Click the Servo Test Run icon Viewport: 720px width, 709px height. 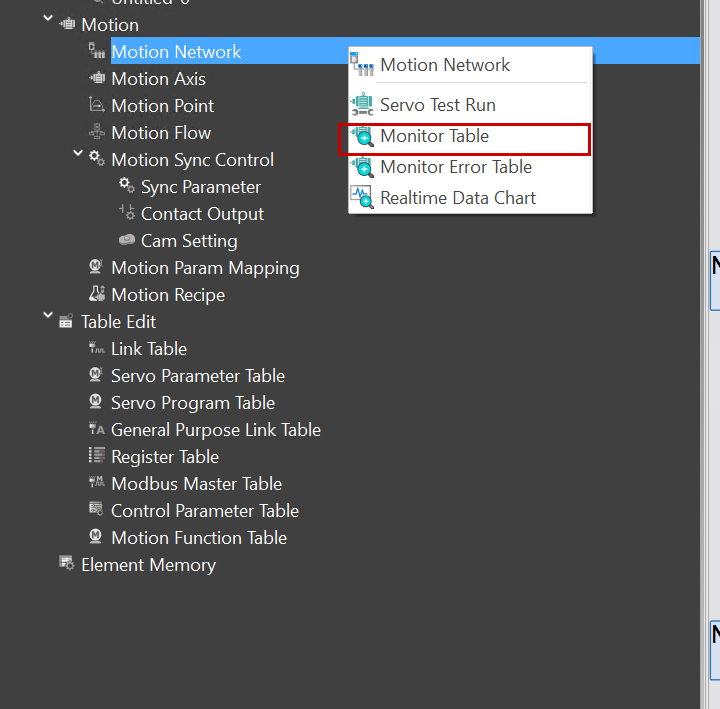tap(362, 105)
